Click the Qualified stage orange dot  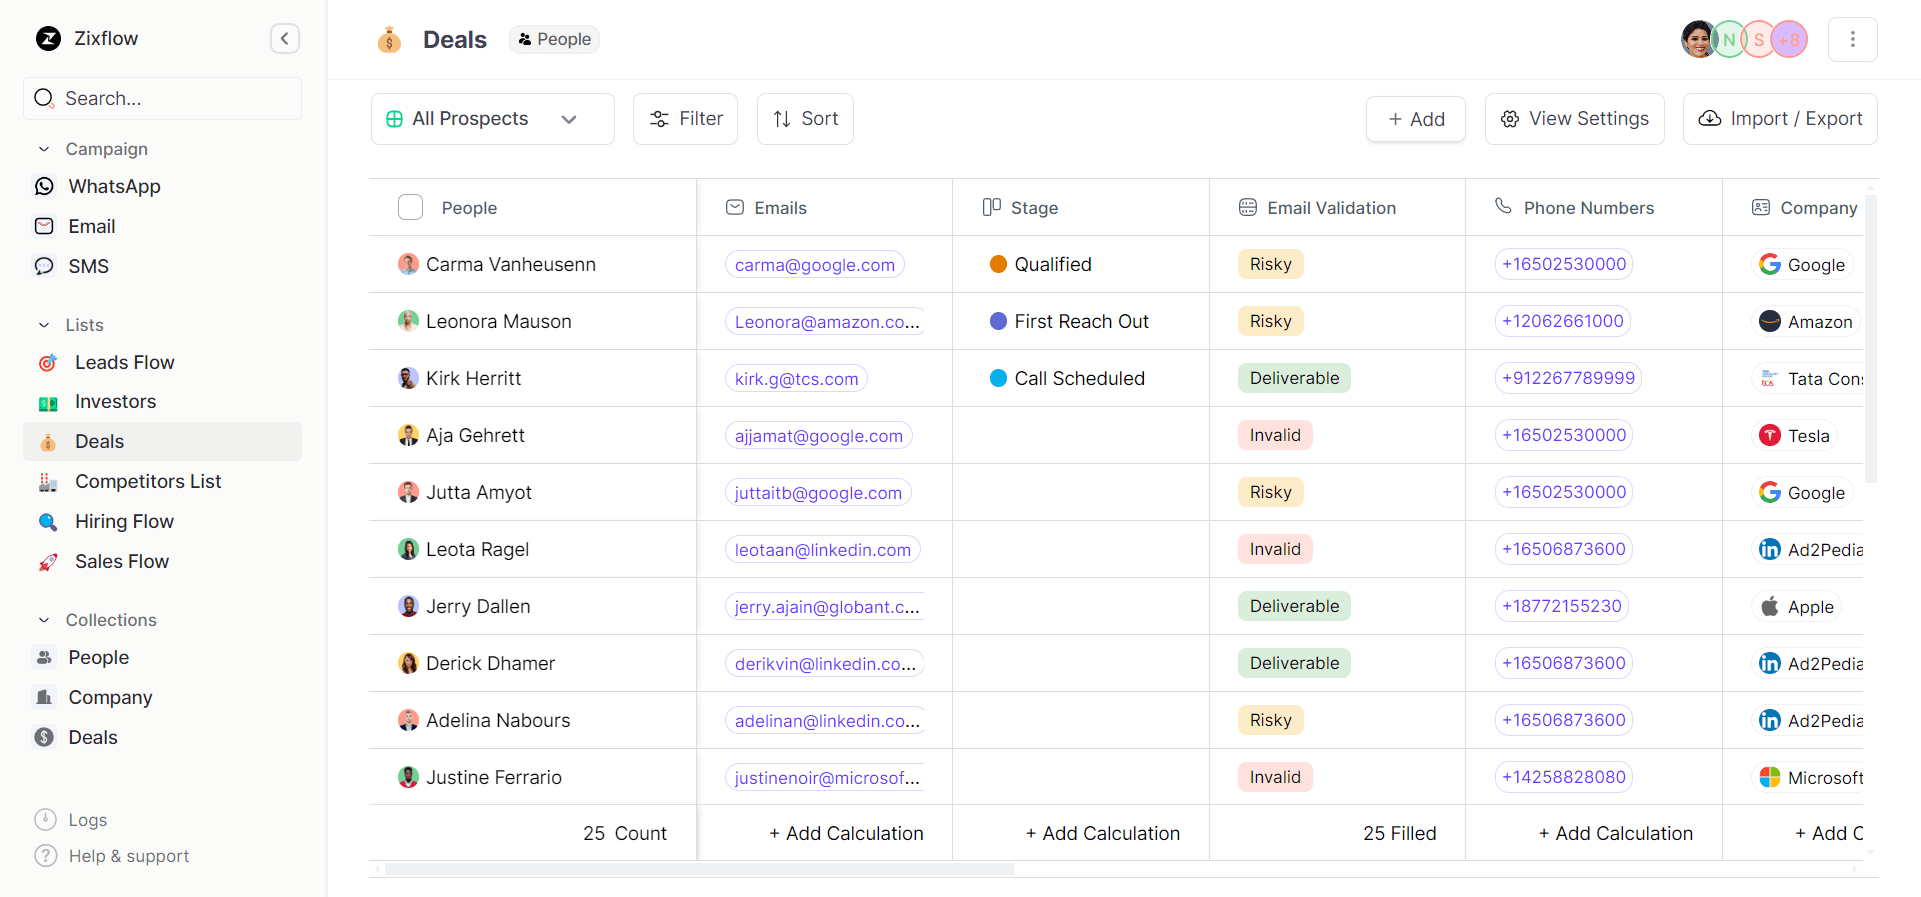coord(997,265)
